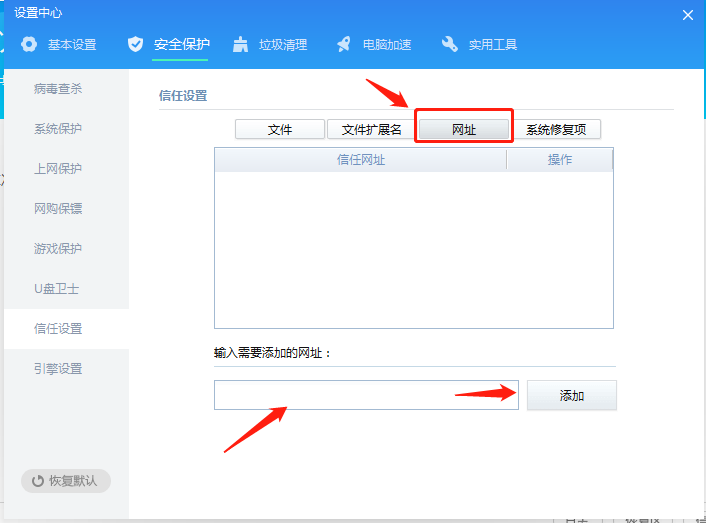Show the 系统修复项 trust list
Screen dimensions: 706x523
tap(556, 130)
